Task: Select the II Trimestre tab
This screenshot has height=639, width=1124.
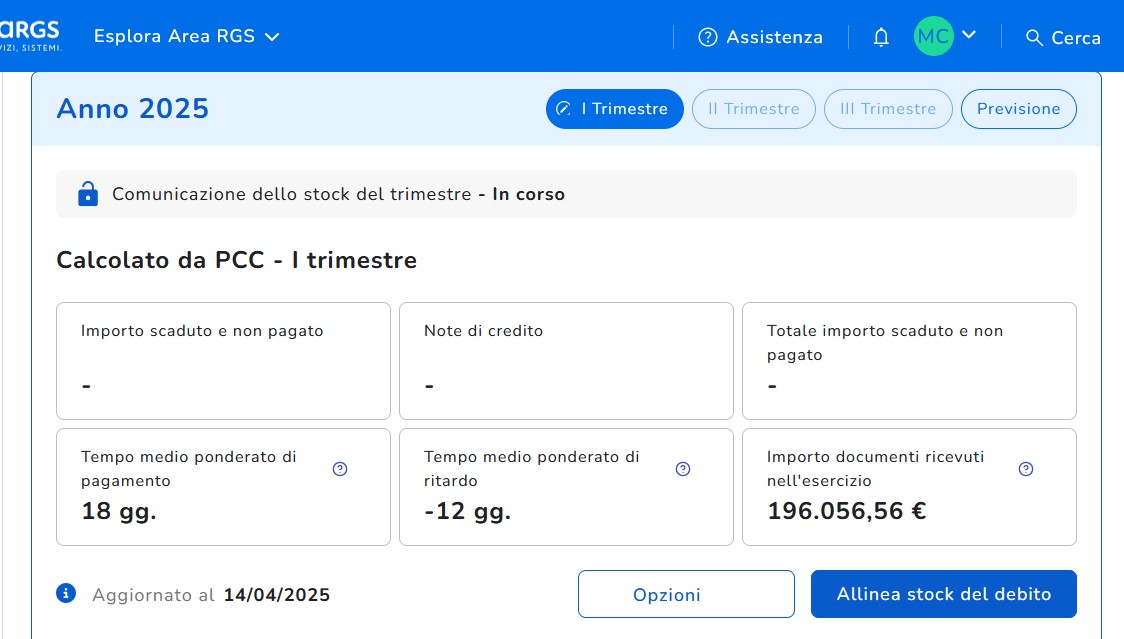Action: [753, 109]
